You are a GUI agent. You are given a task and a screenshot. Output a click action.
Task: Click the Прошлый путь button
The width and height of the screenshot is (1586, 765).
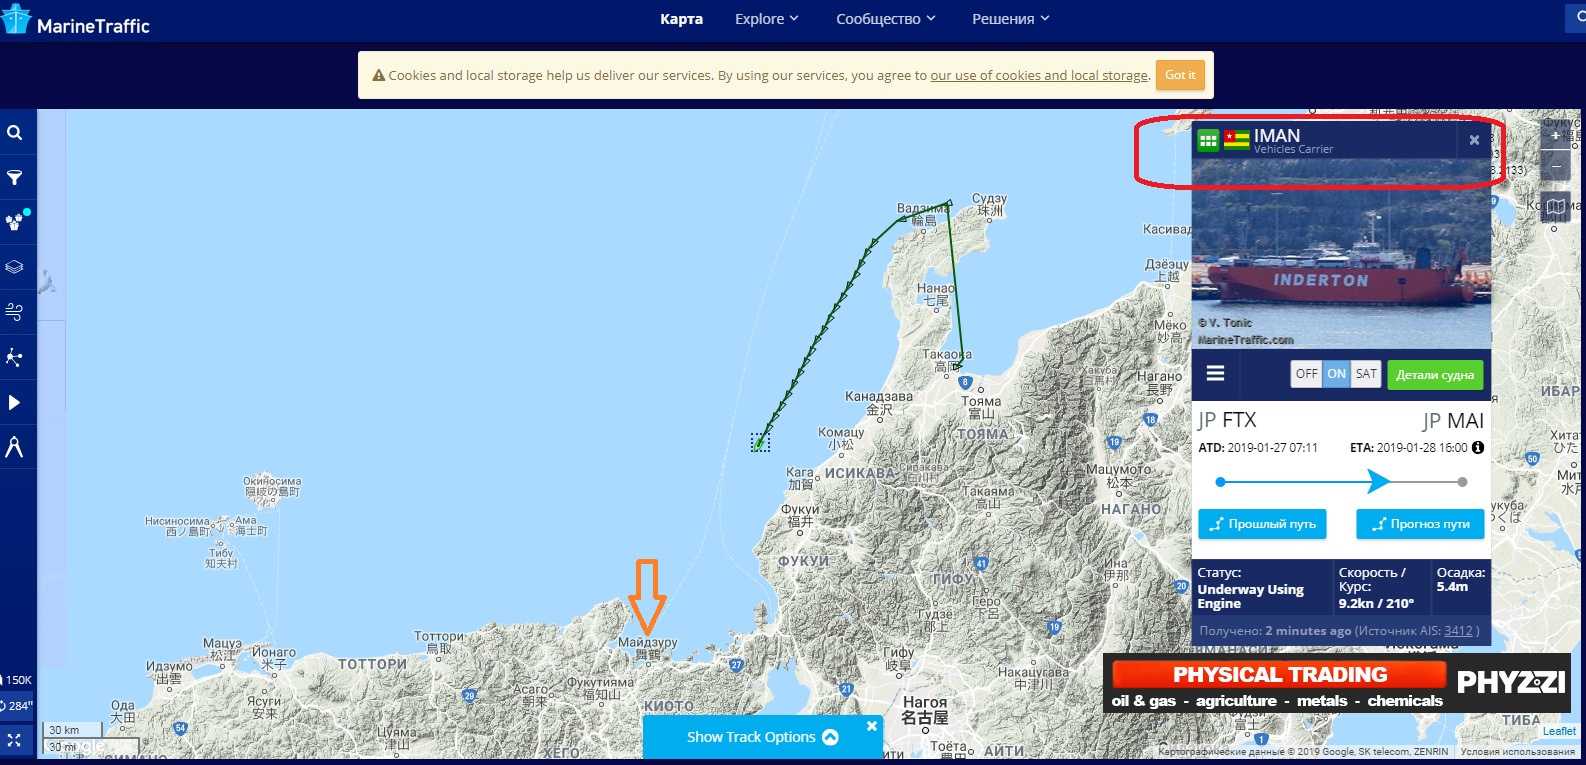click(x=1262, y=524)
